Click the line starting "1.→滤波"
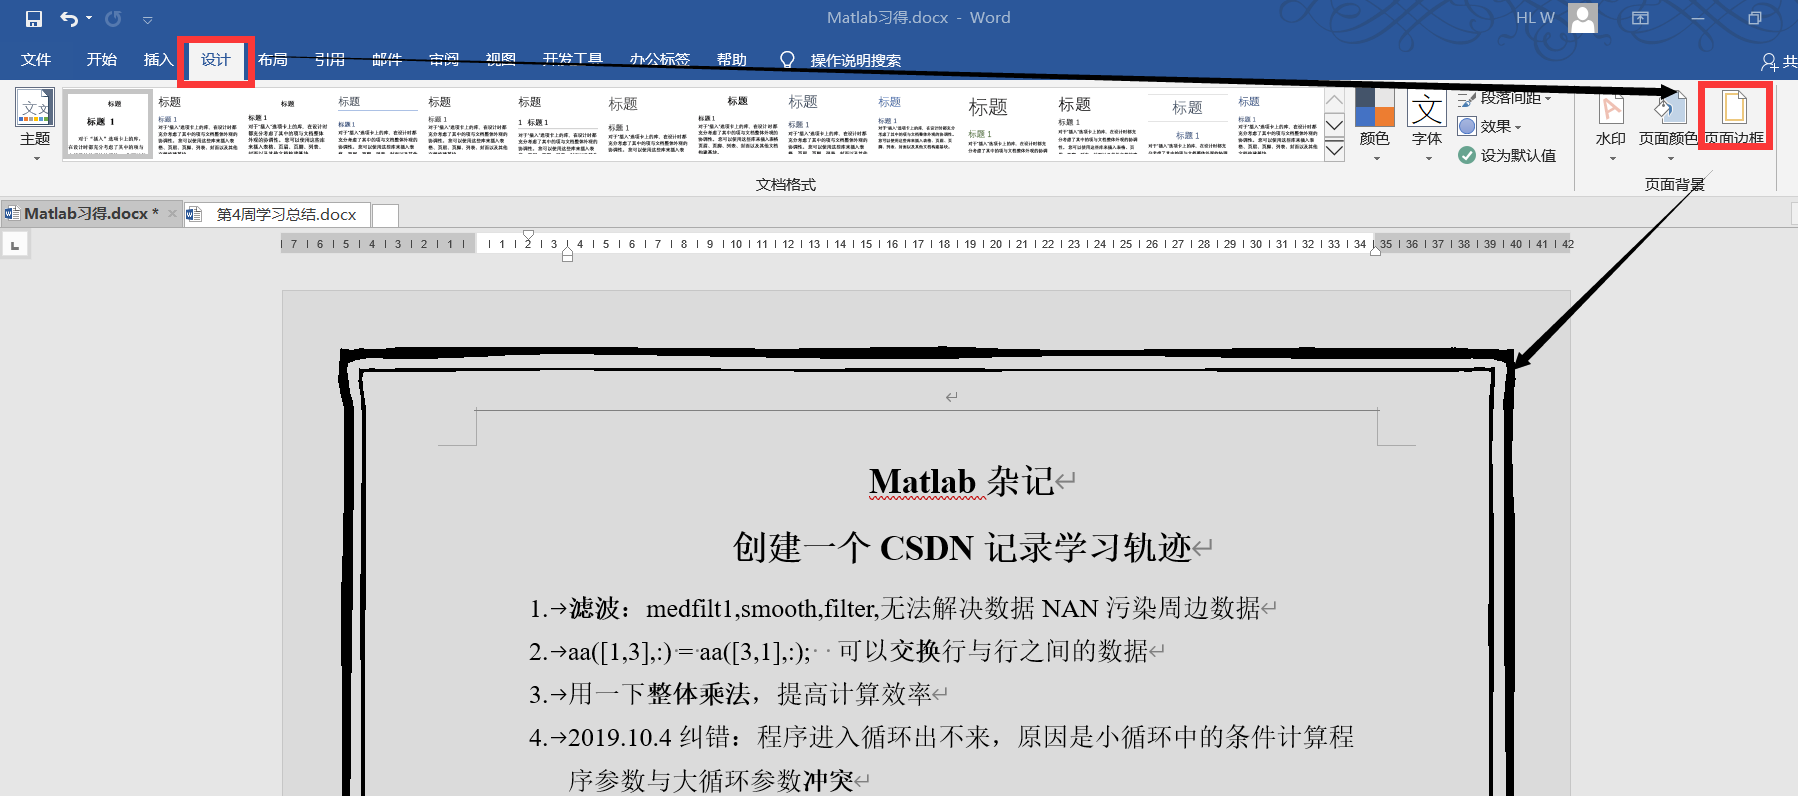Image resolution: width=1798 pixels, height=796 pixels. 904,608
